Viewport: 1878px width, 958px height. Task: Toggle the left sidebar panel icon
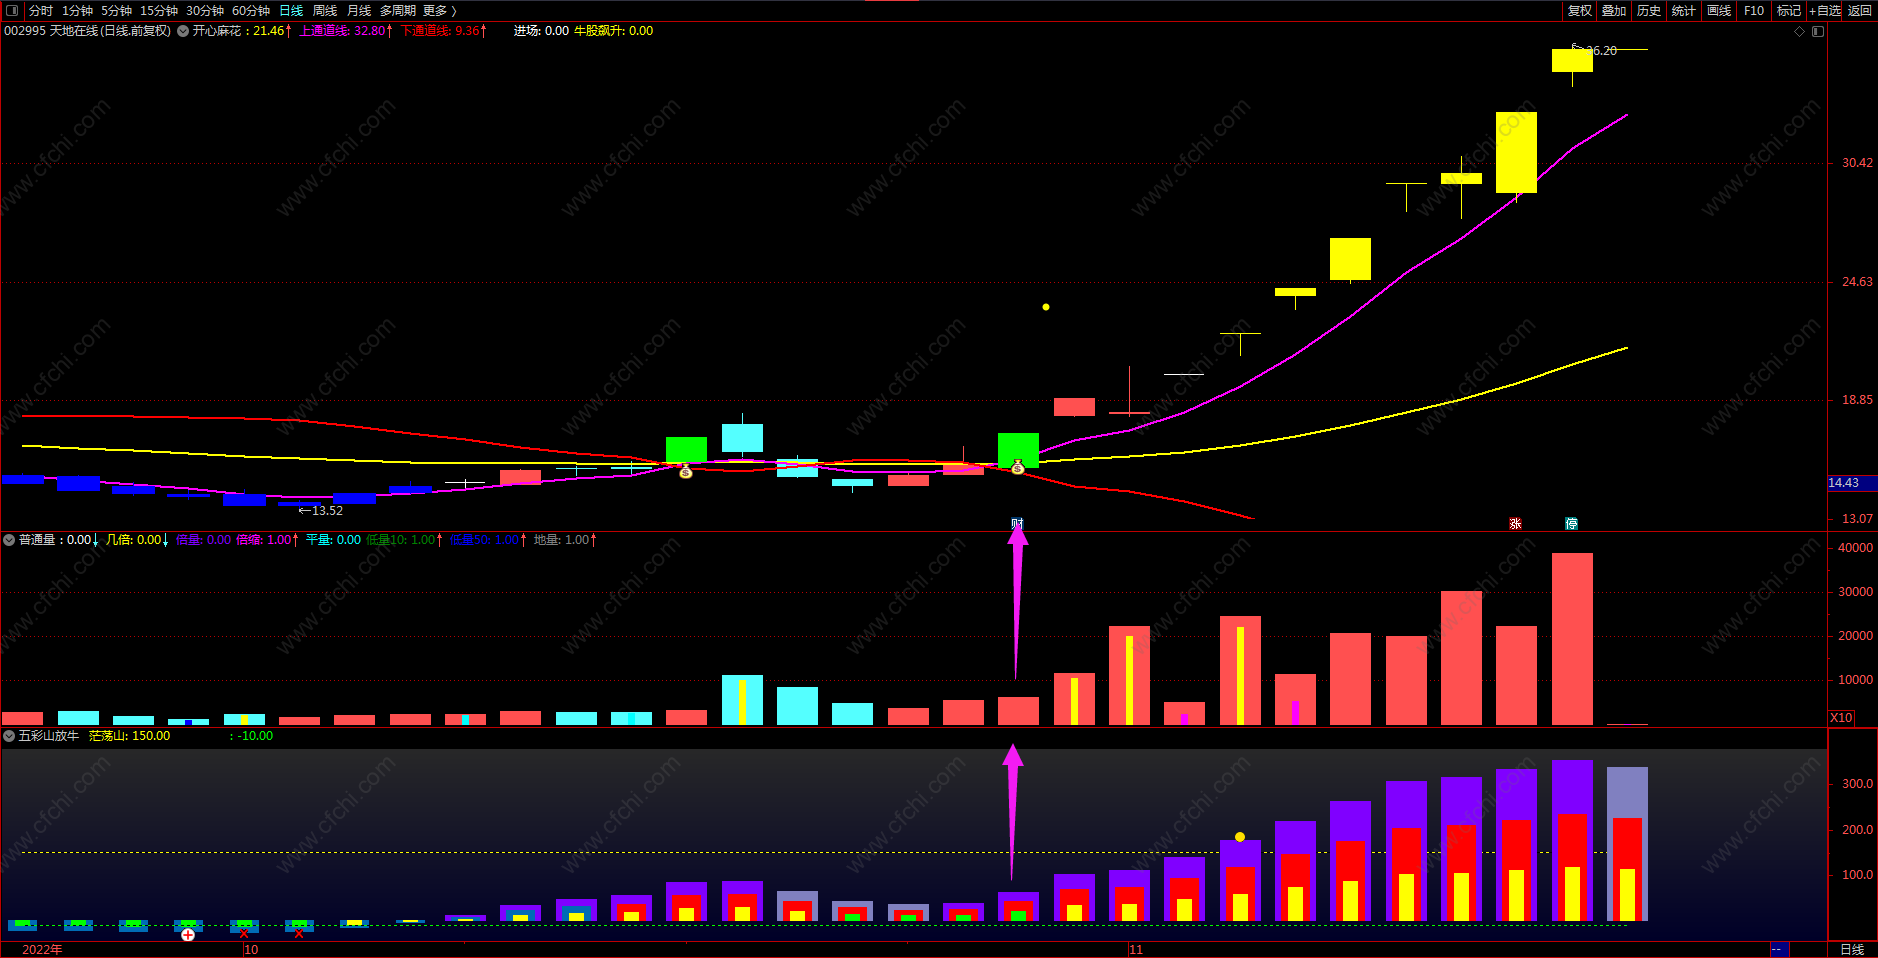12,11
